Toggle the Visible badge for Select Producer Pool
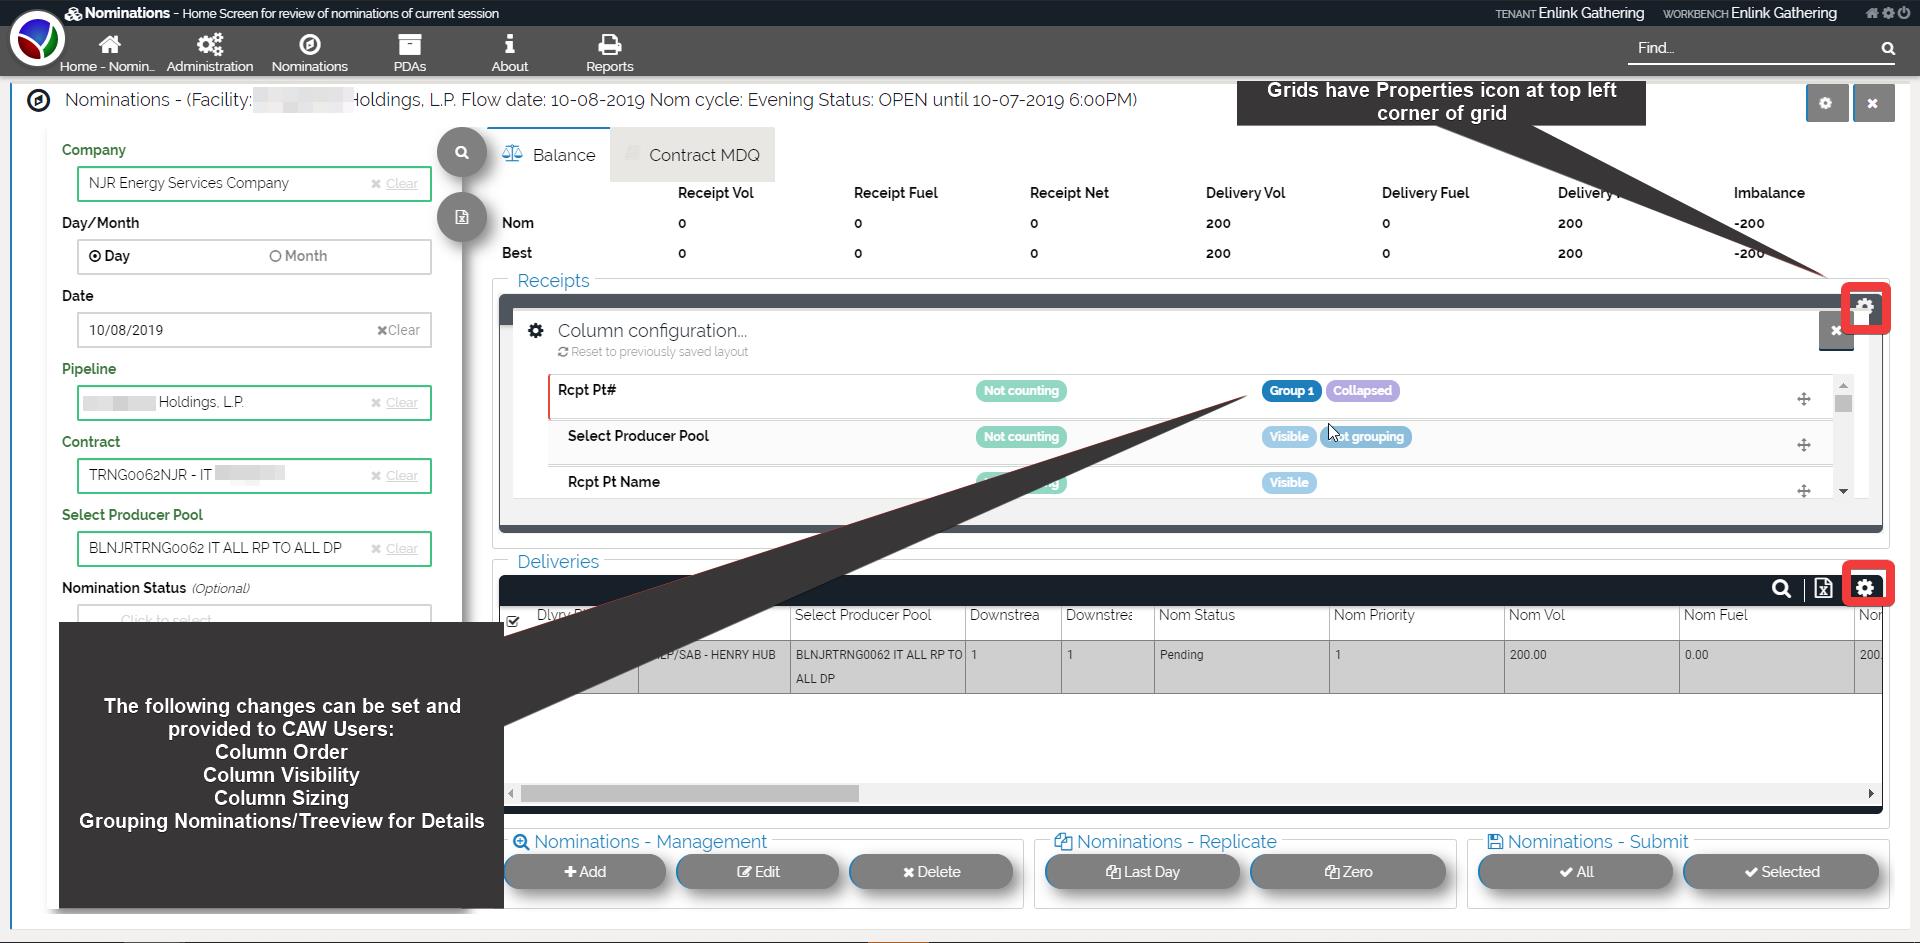This screenshot has width=1920, height=943. tap(1288, 437)
